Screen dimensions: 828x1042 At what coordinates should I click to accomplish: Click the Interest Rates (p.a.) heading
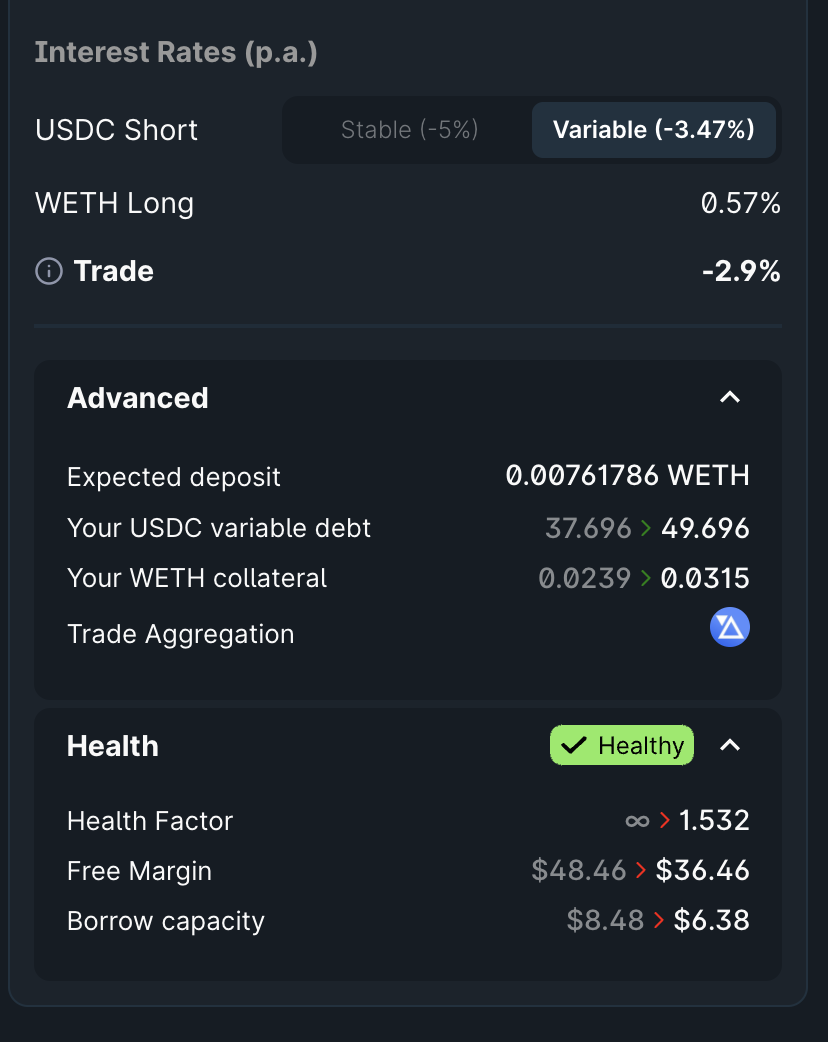(x=176, y=52)
